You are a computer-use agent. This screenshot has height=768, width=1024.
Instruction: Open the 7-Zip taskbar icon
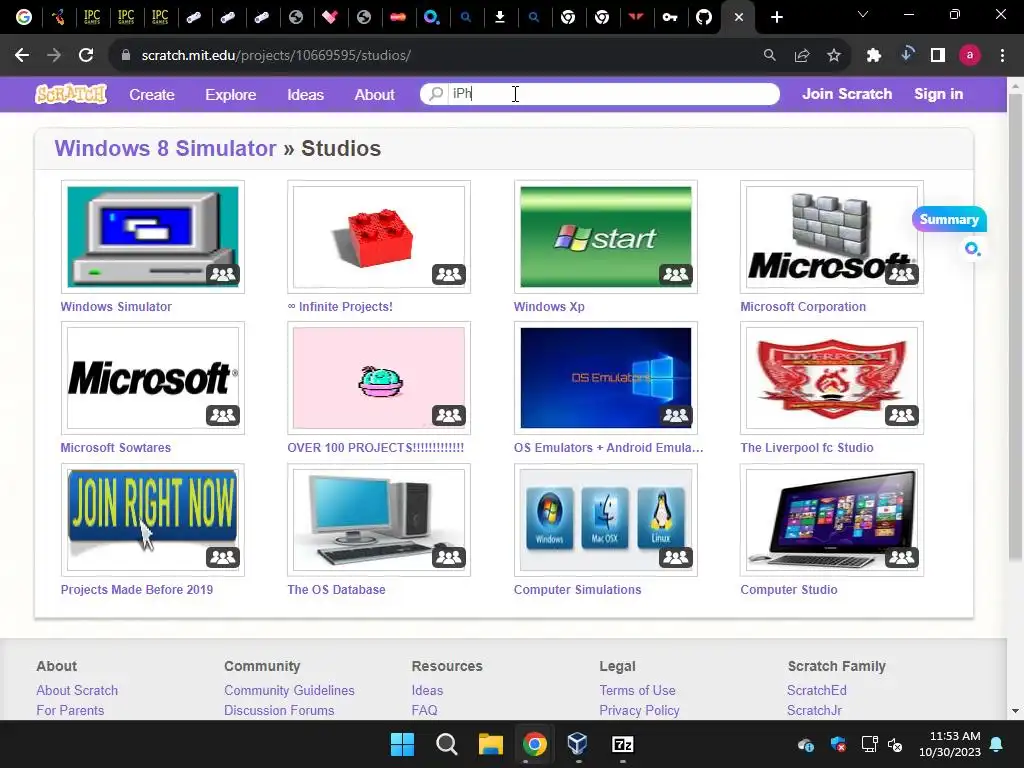(x=622, y=744)
